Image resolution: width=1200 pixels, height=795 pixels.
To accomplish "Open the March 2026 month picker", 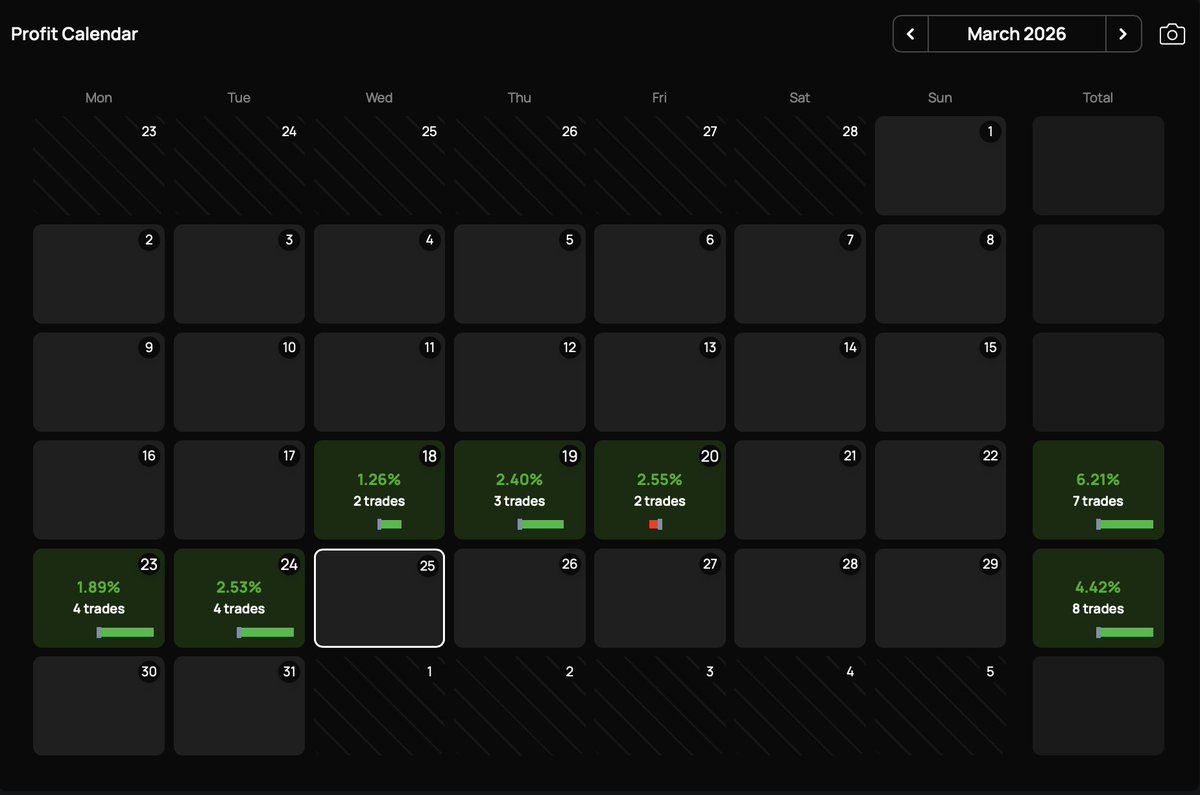I will [1017, 34].
